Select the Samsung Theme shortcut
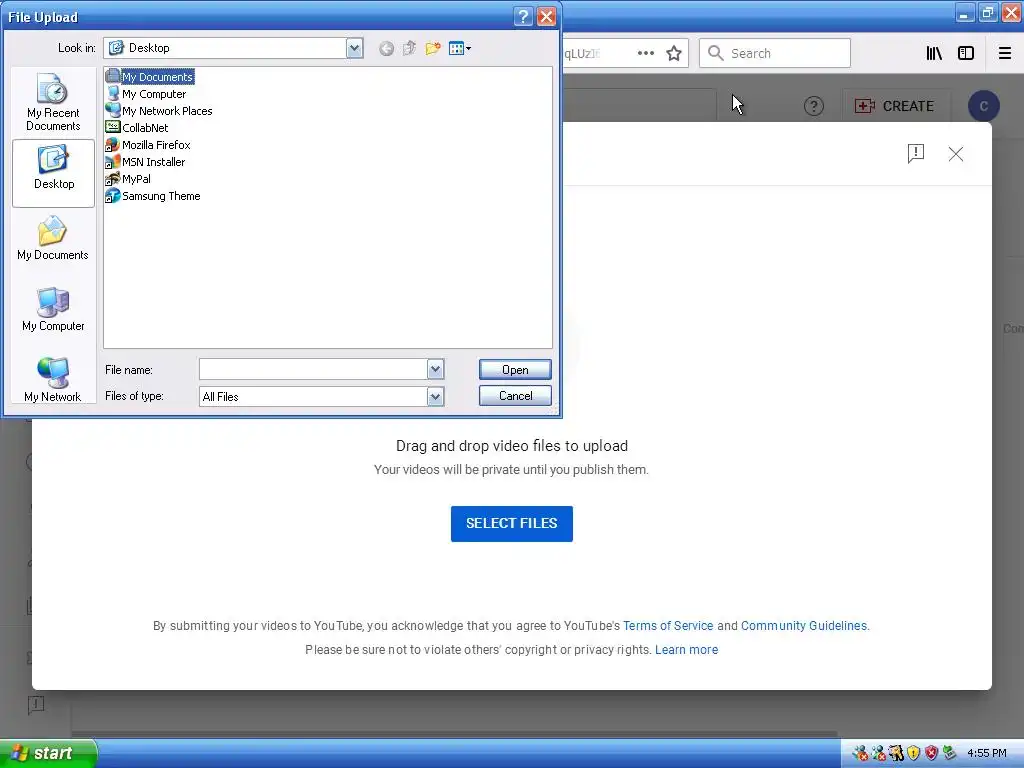 [x=153, y=196]
